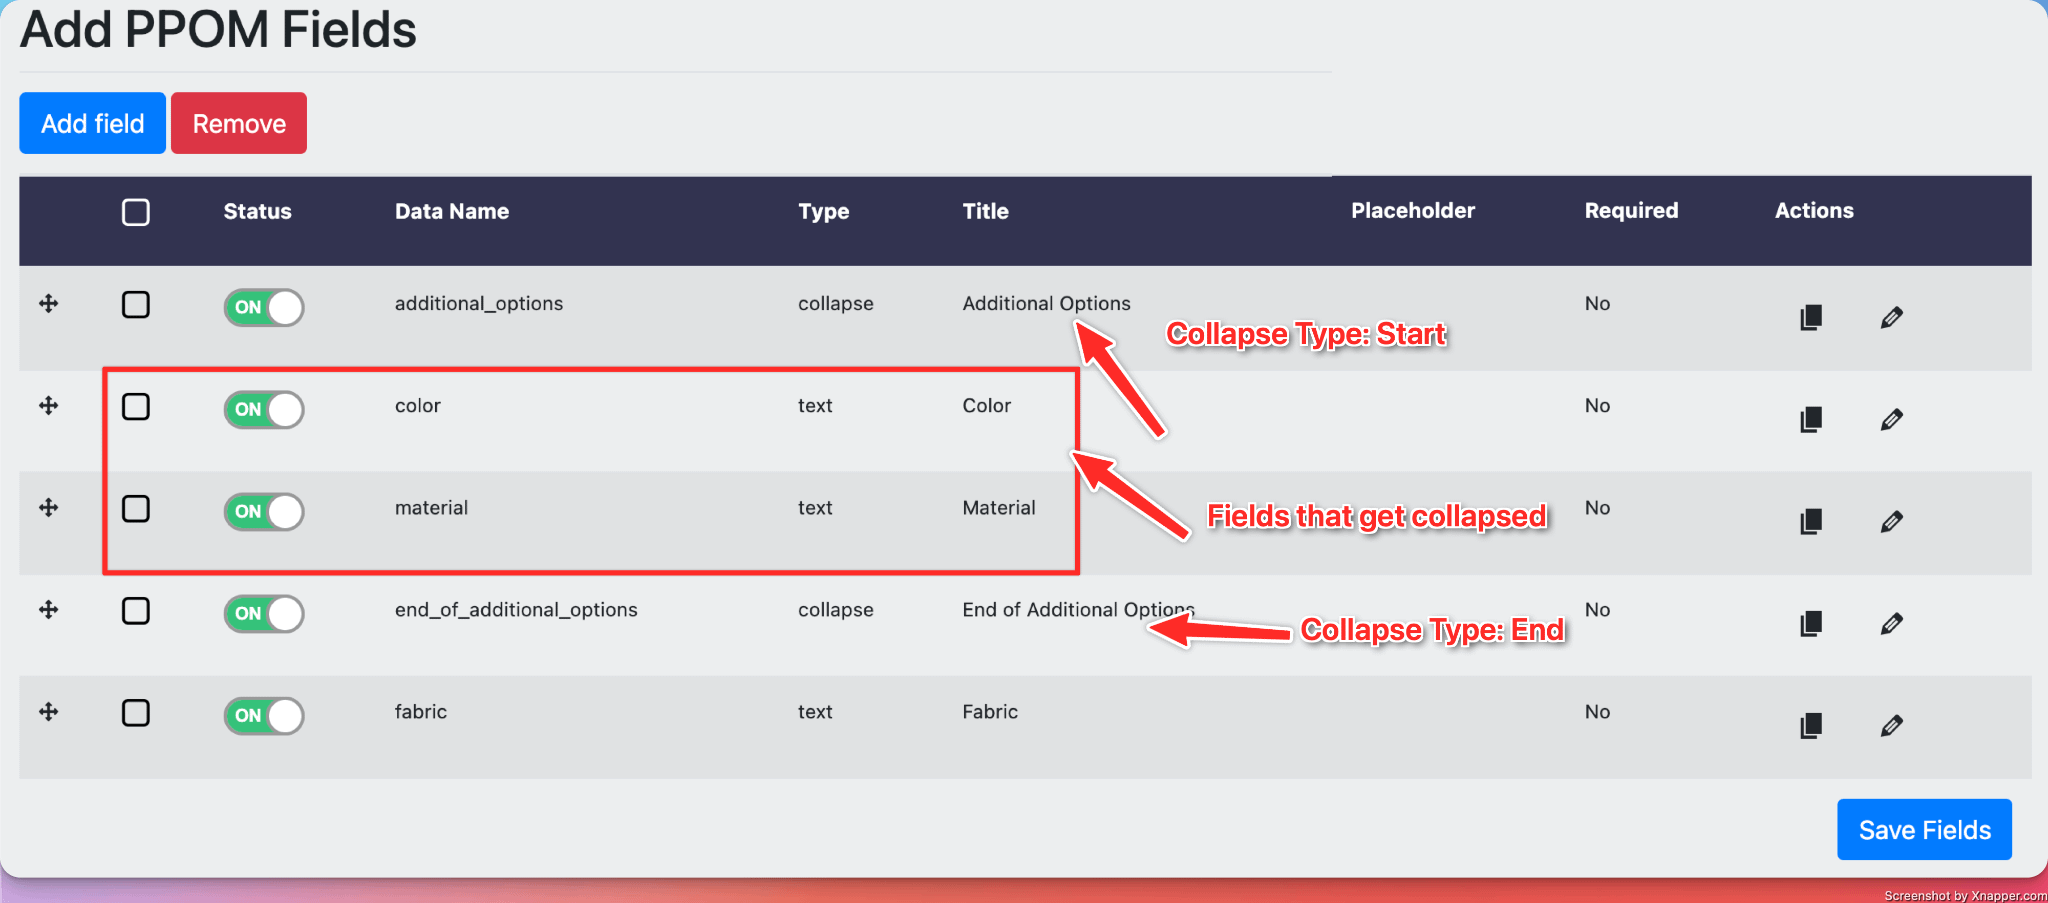Viewport: 2048px width, 903px height.
Task: Duplicate the color field using copy icon
Action: tap(1811, 420)
